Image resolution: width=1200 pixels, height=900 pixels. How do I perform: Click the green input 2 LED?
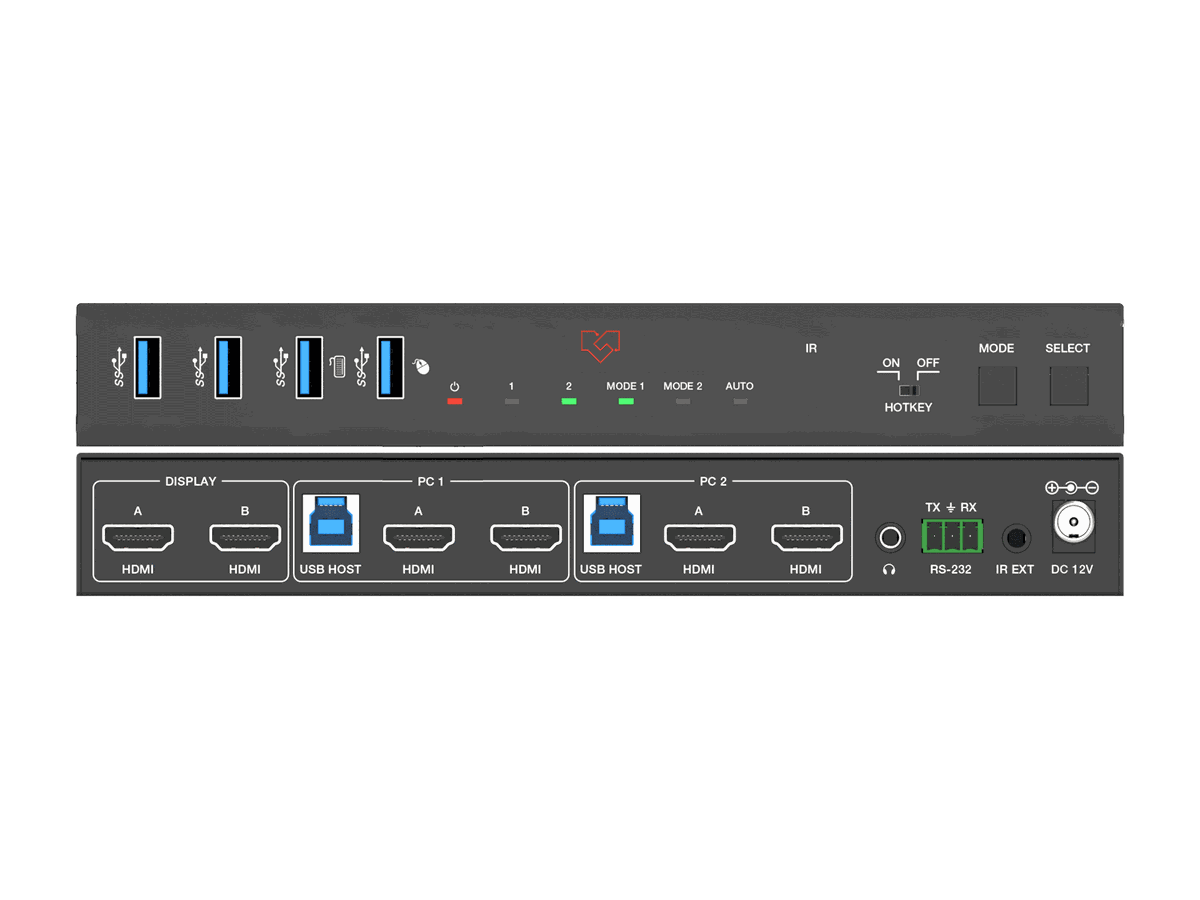pos(569,401)
